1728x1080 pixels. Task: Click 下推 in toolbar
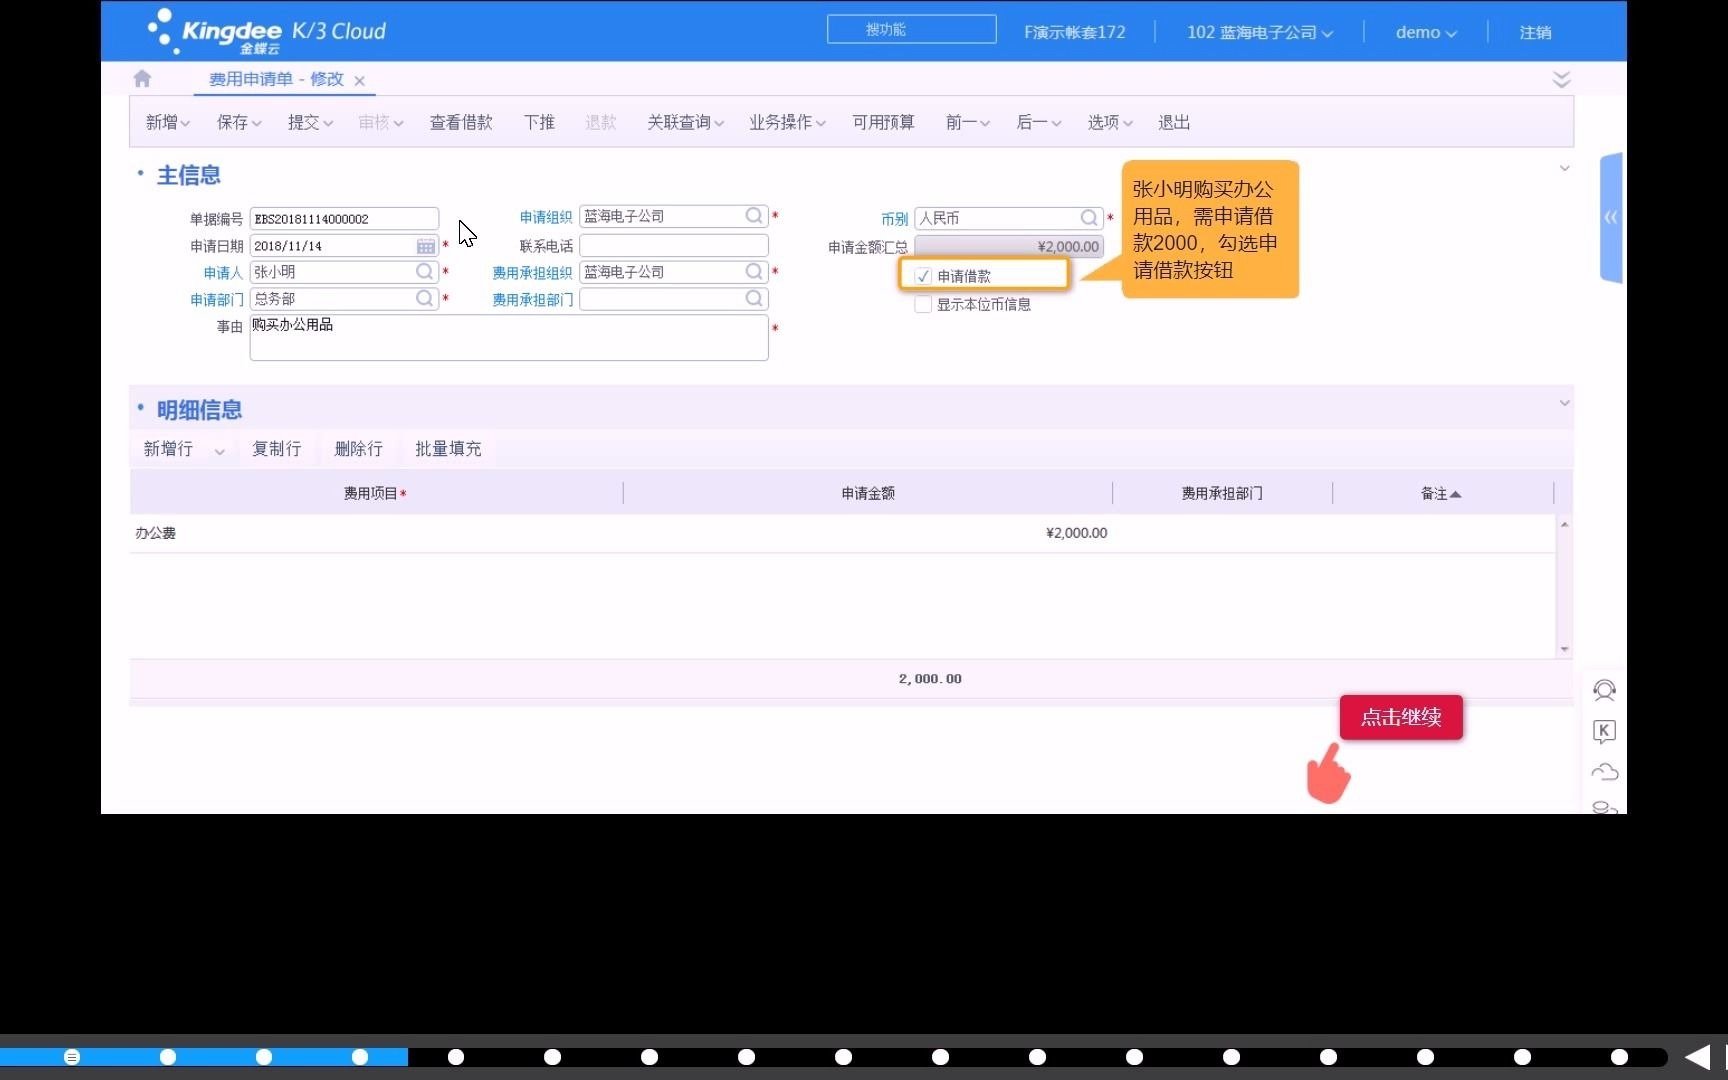[539, 122]
